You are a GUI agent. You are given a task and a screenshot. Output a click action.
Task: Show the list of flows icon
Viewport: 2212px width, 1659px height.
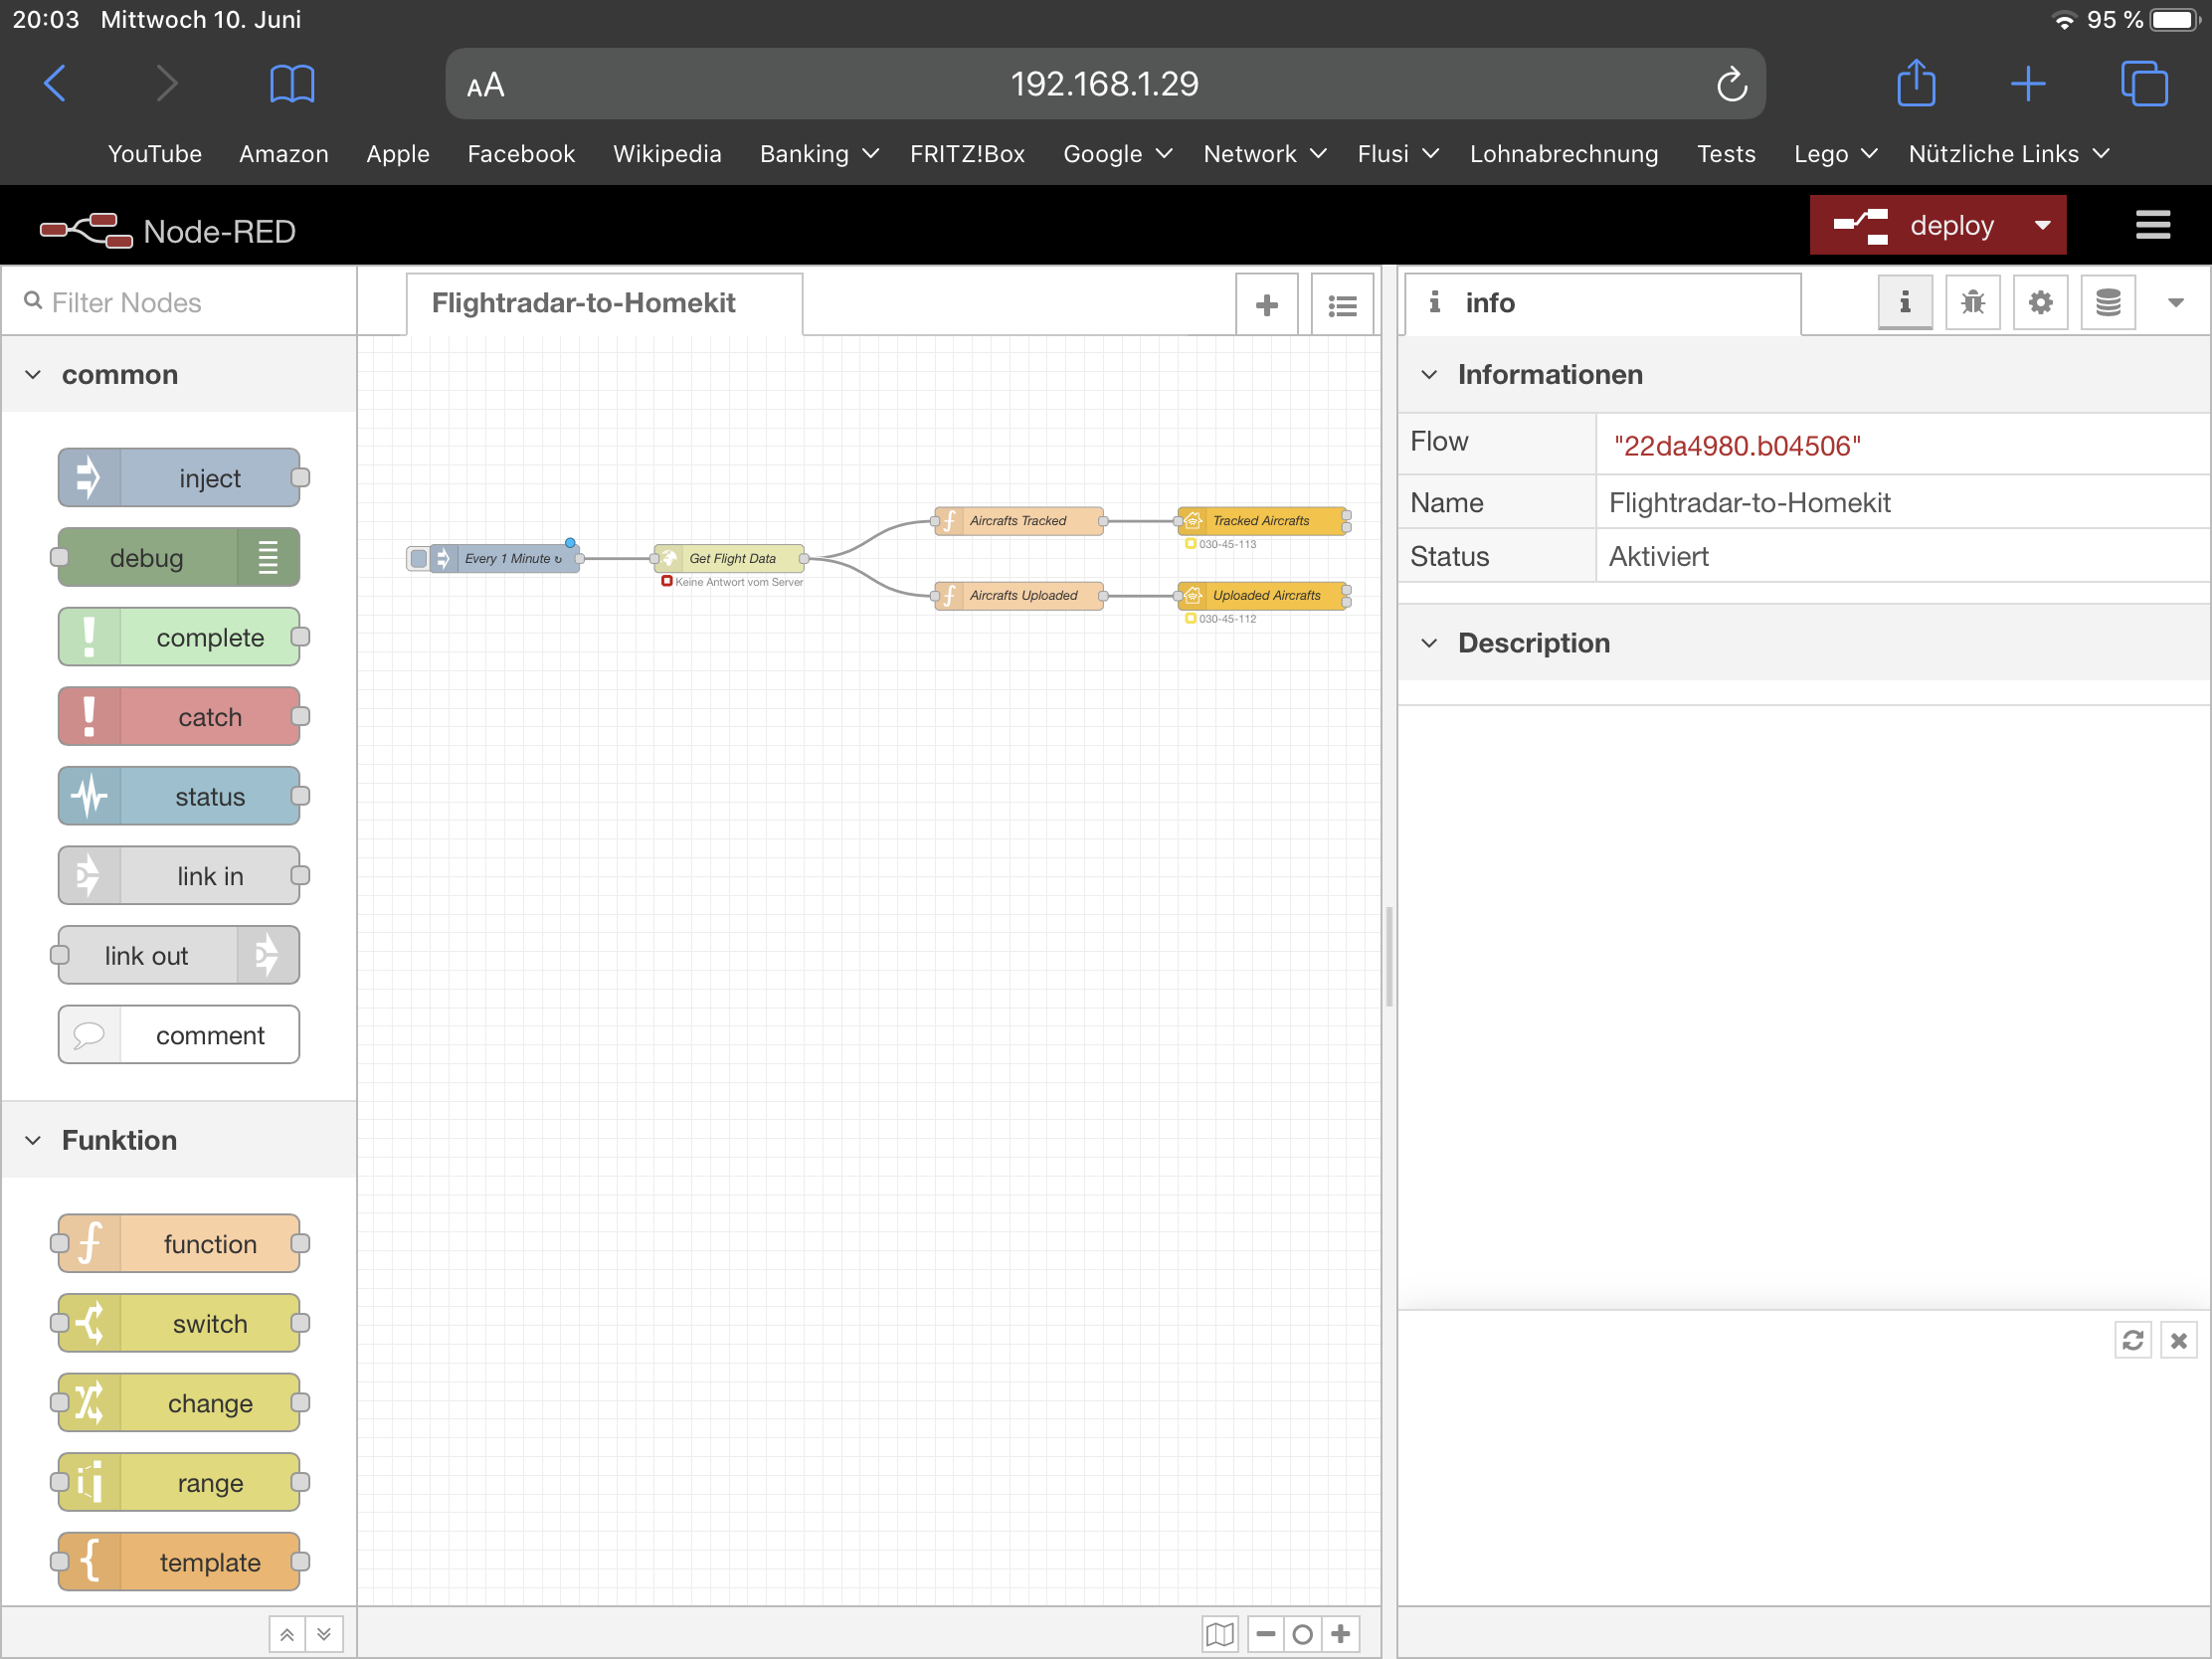click(1342, 305)
